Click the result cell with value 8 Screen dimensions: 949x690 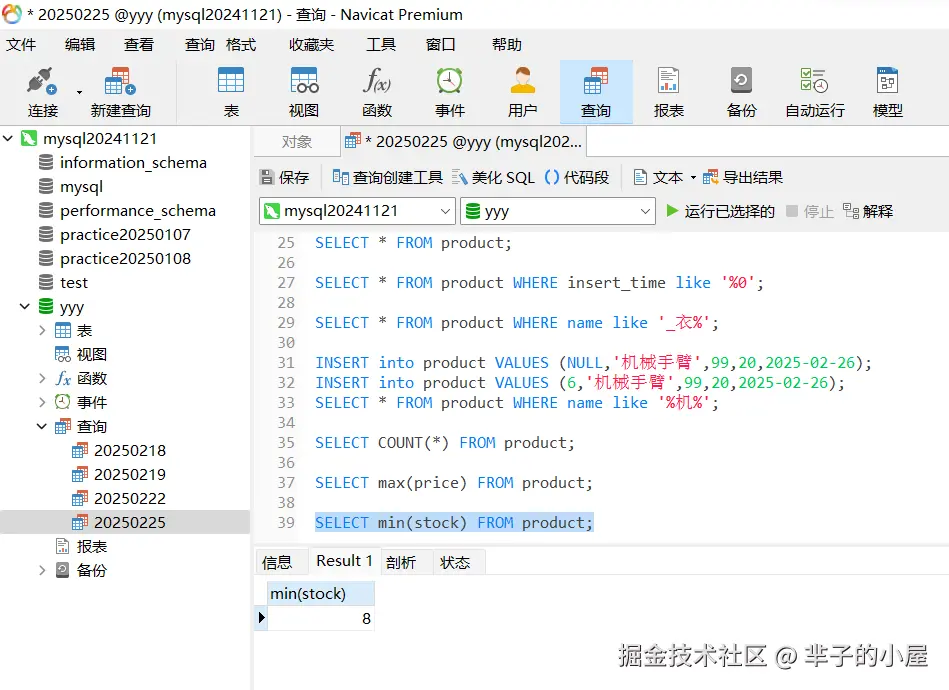click(321, 619)
